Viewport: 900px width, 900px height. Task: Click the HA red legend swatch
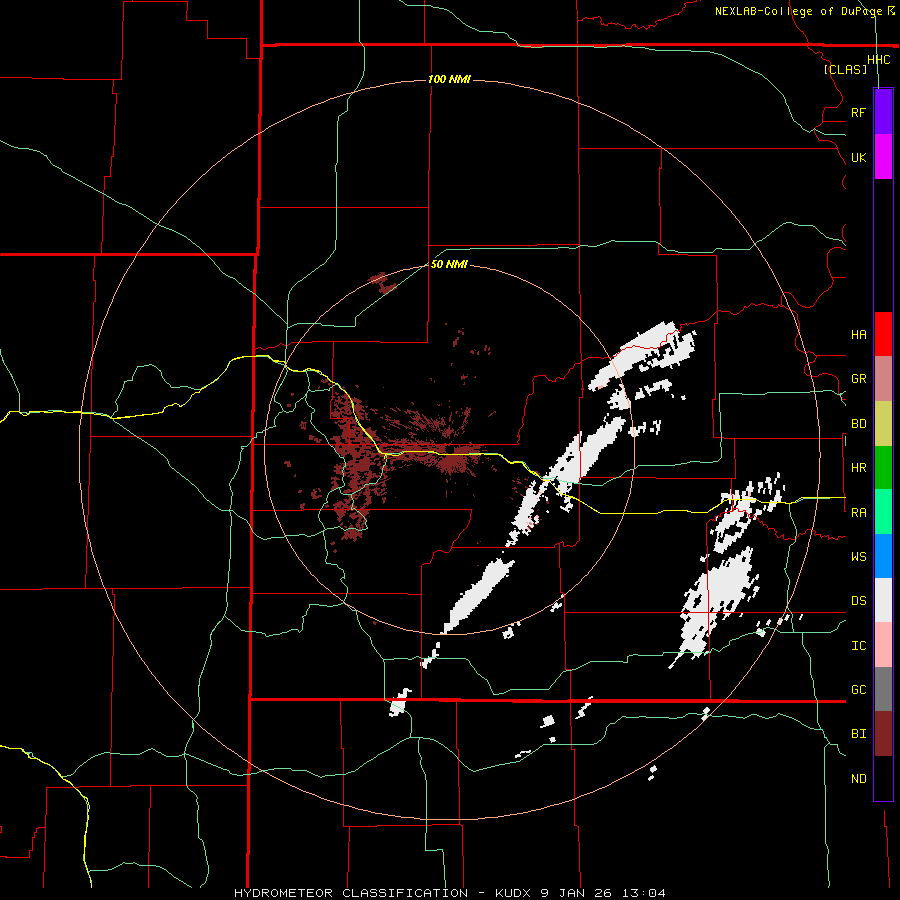click(x=883, y=334)
